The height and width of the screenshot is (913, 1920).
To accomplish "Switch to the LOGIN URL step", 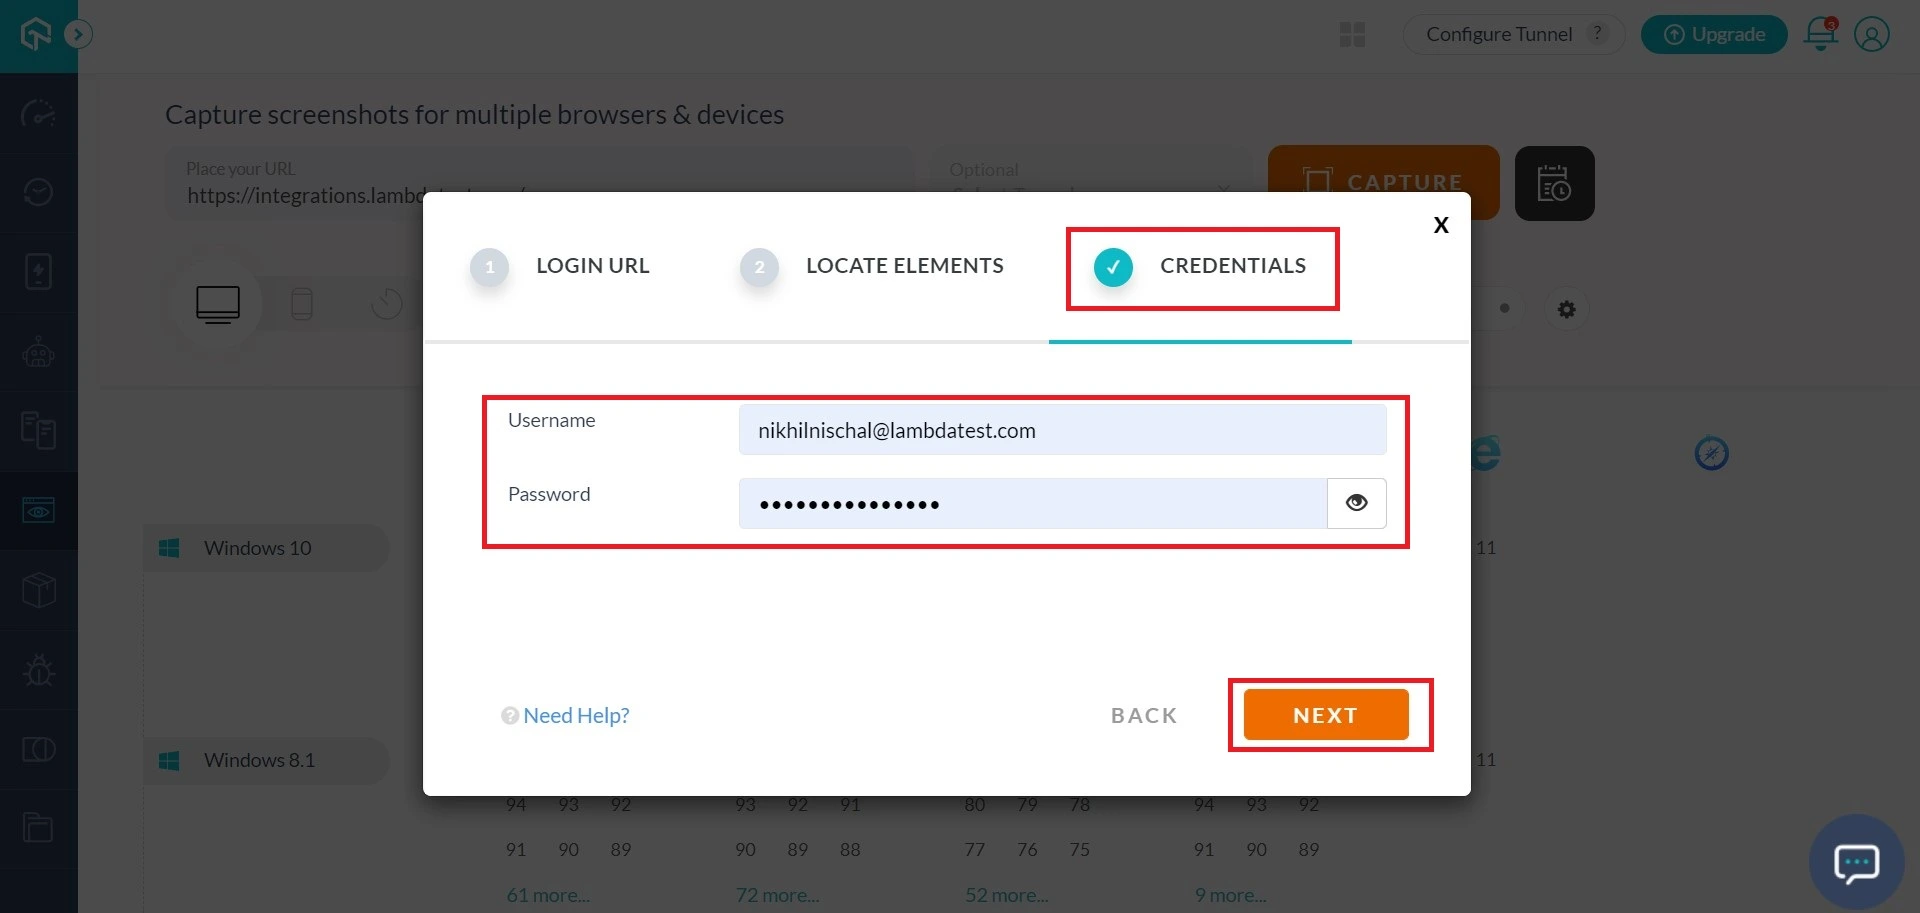I will click(591, 266).
